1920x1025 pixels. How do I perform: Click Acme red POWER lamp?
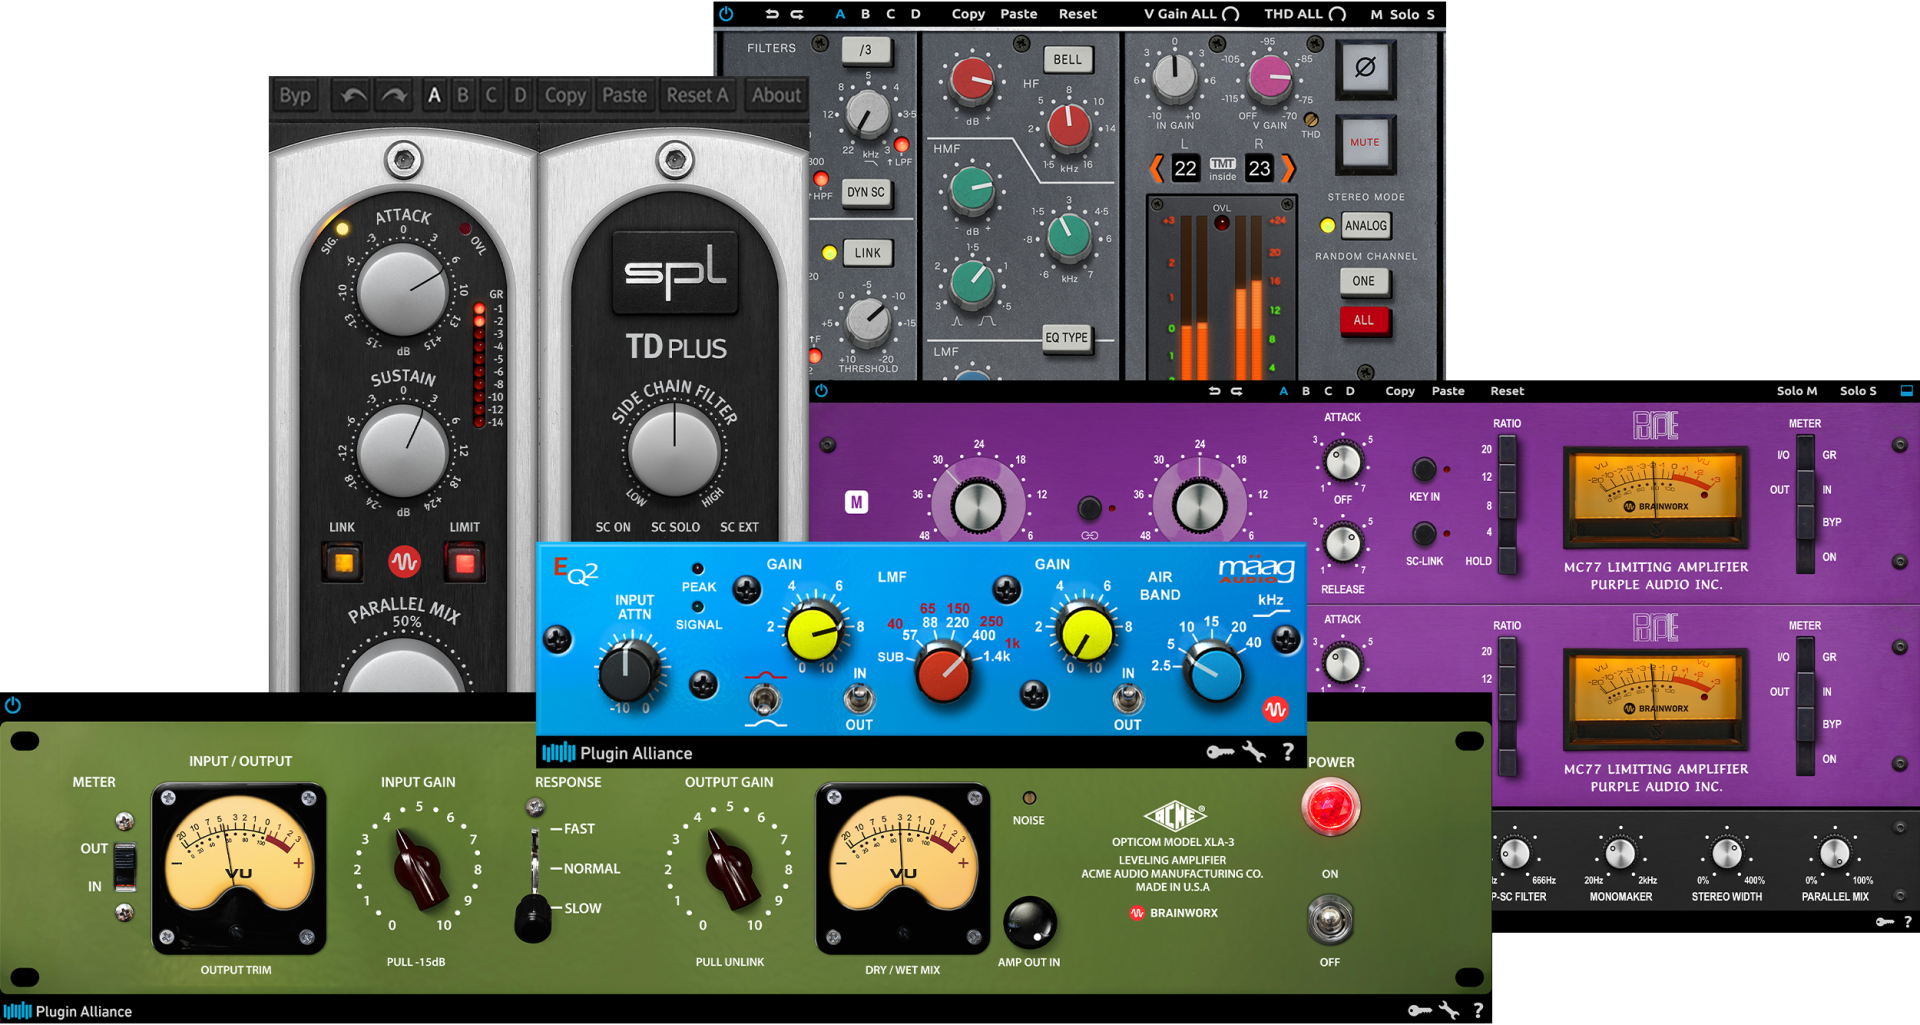click(x=1330, y=808)
